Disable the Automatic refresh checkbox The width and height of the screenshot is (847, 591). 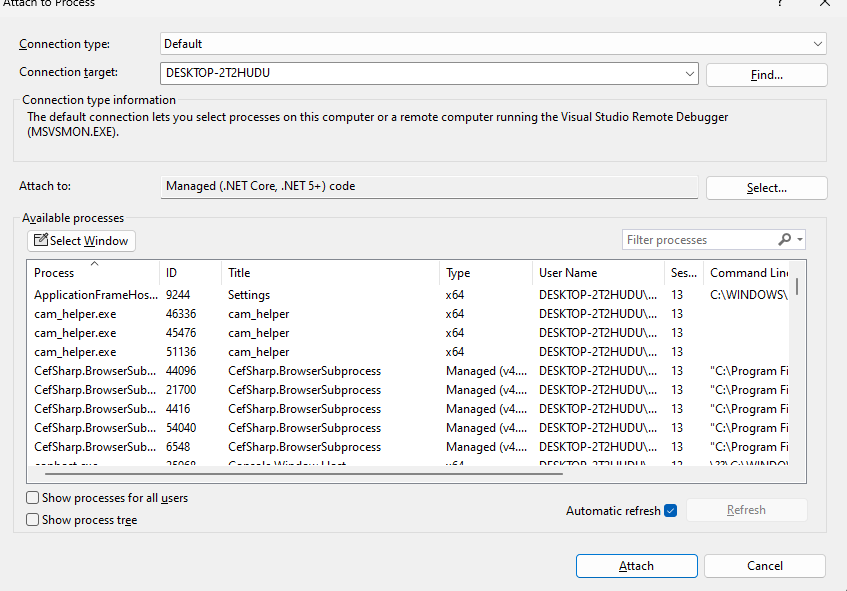[670, 511]
